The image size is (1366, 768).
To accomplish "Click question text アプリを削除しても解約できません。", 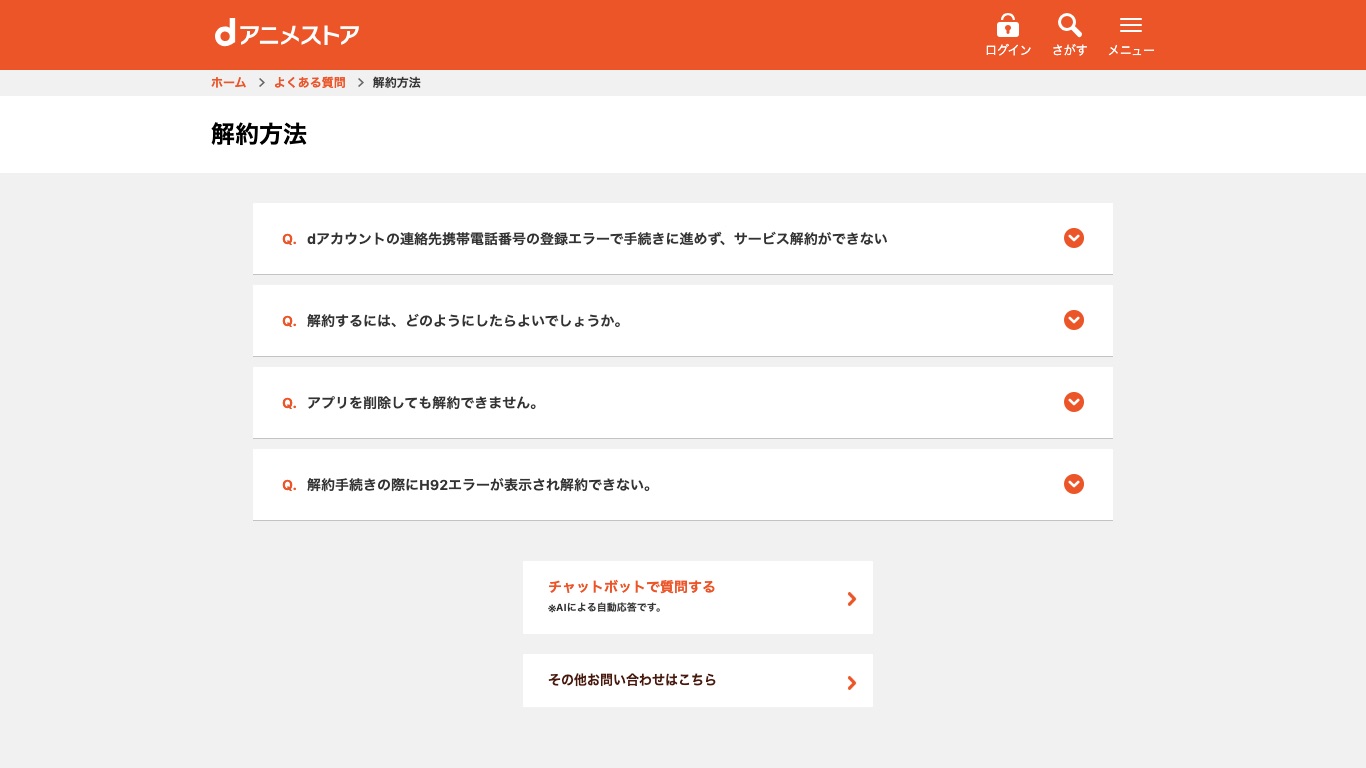I will 423,403.
